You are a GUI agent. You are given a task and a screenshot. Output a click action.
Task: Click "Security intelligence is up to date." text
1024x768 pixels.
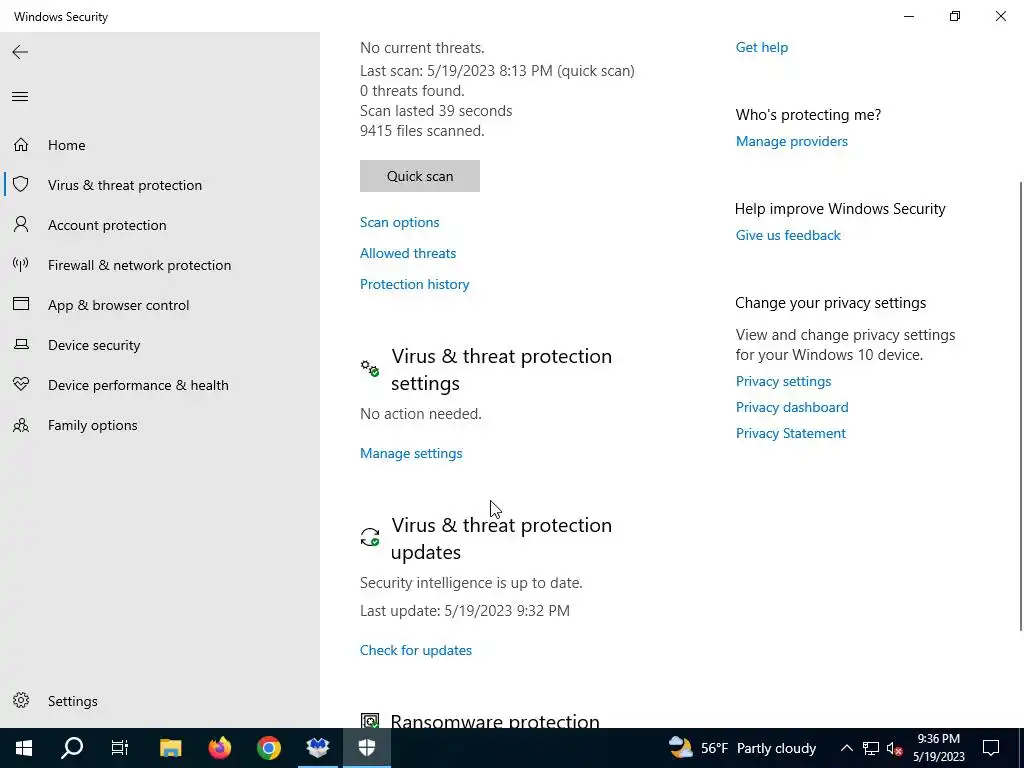472,583
